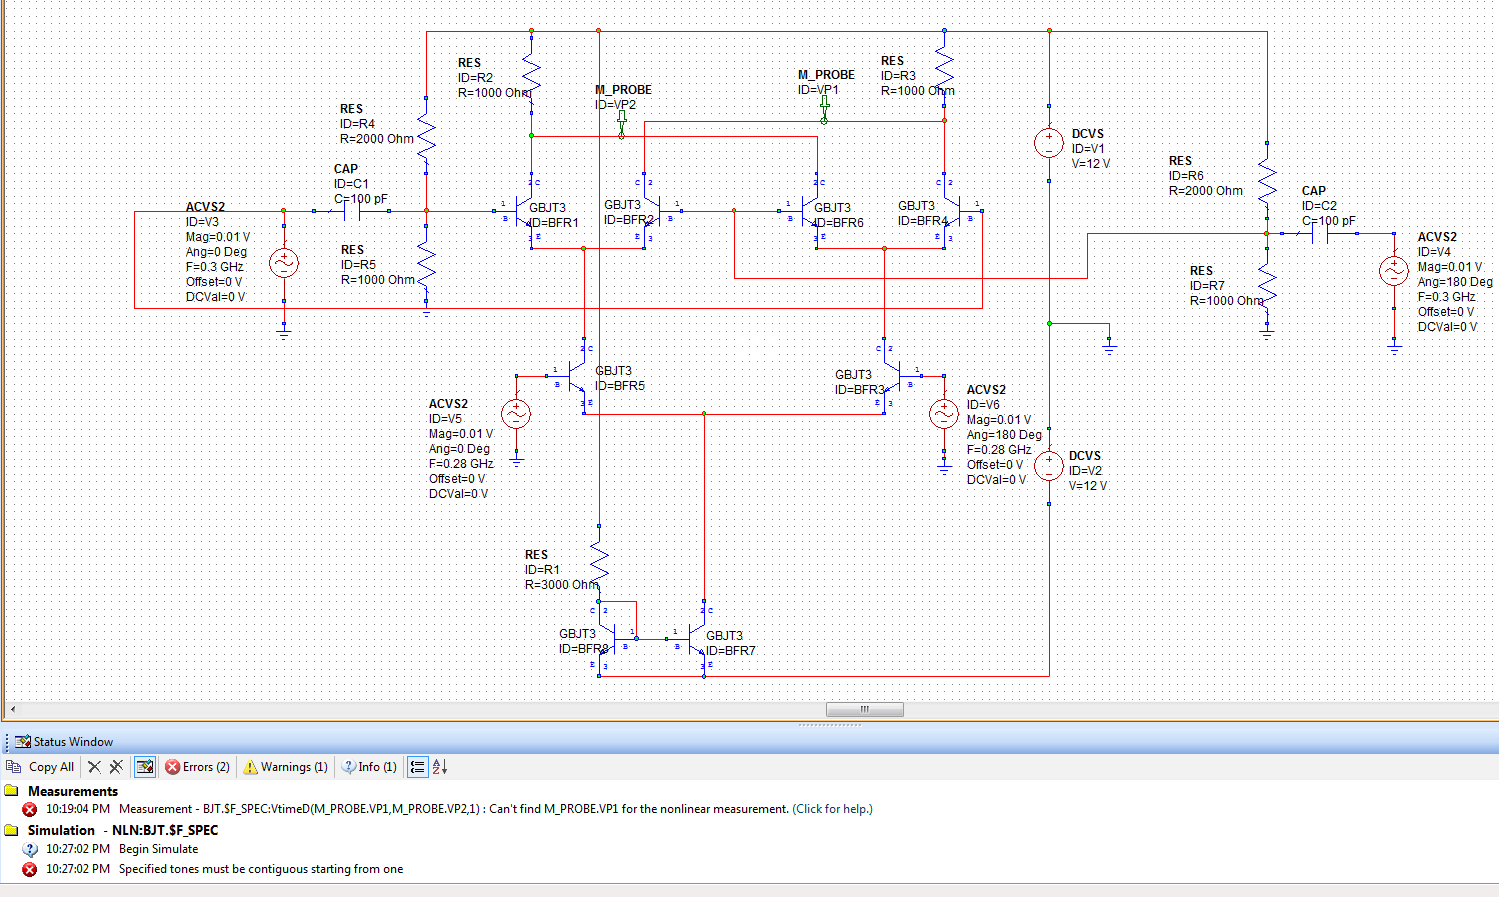Clear selected message with single X icon
Screen dimensions: 1499x897
(94, 767)
